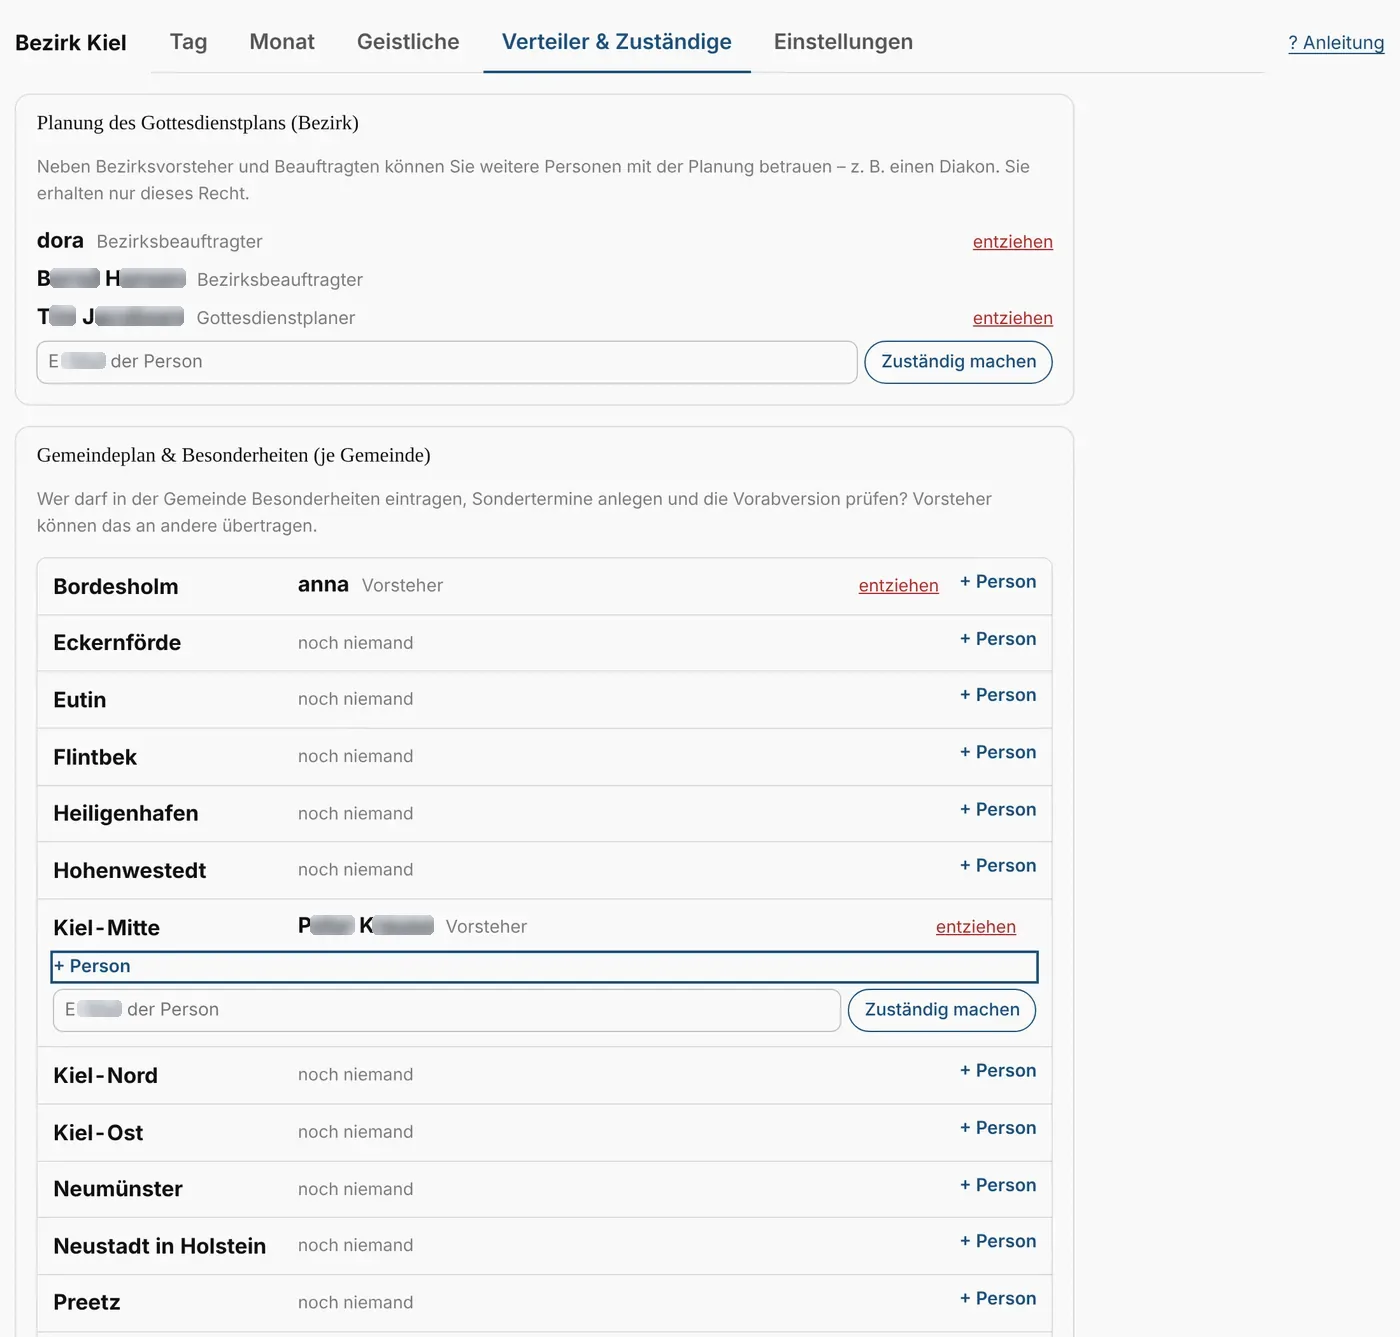1400x1337 pixels.
Task: Click the Neustadt in Holstein name
Action: tap(160, 1246)
